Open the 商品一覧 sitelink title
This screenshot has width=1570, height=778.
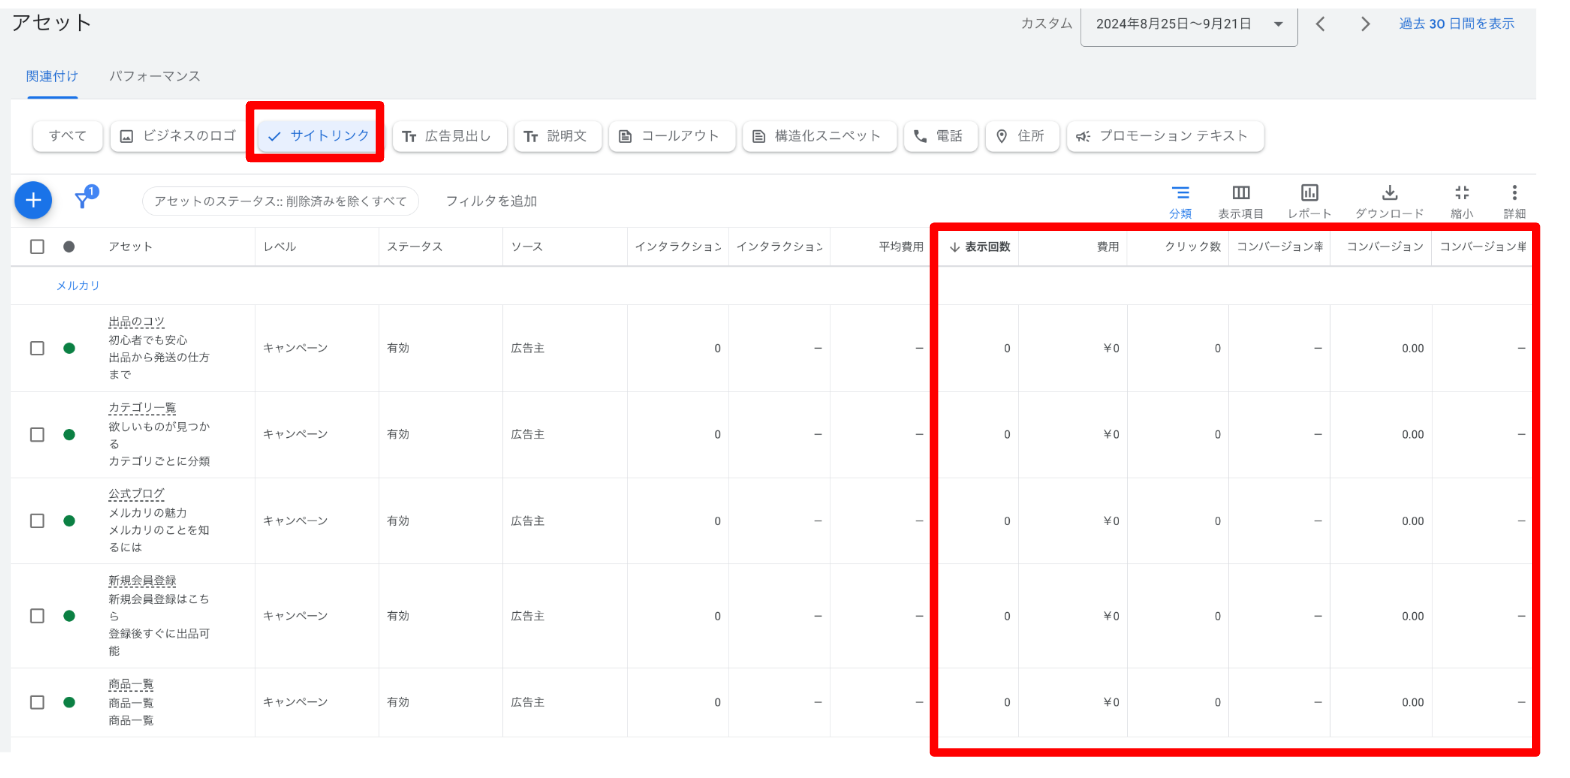tap(131, 685)
